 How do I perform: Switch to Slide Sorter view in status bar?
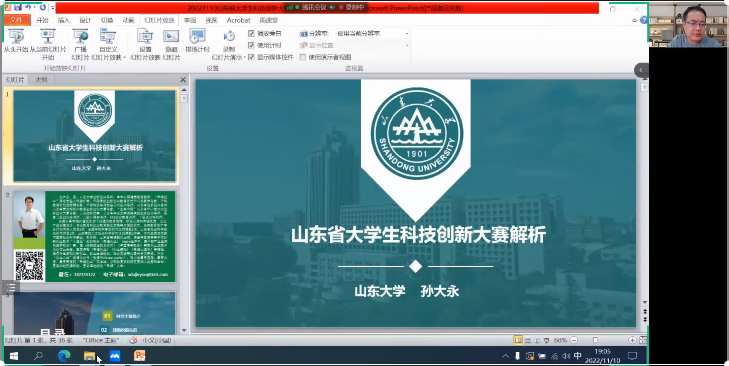click(x=528, y=340)
